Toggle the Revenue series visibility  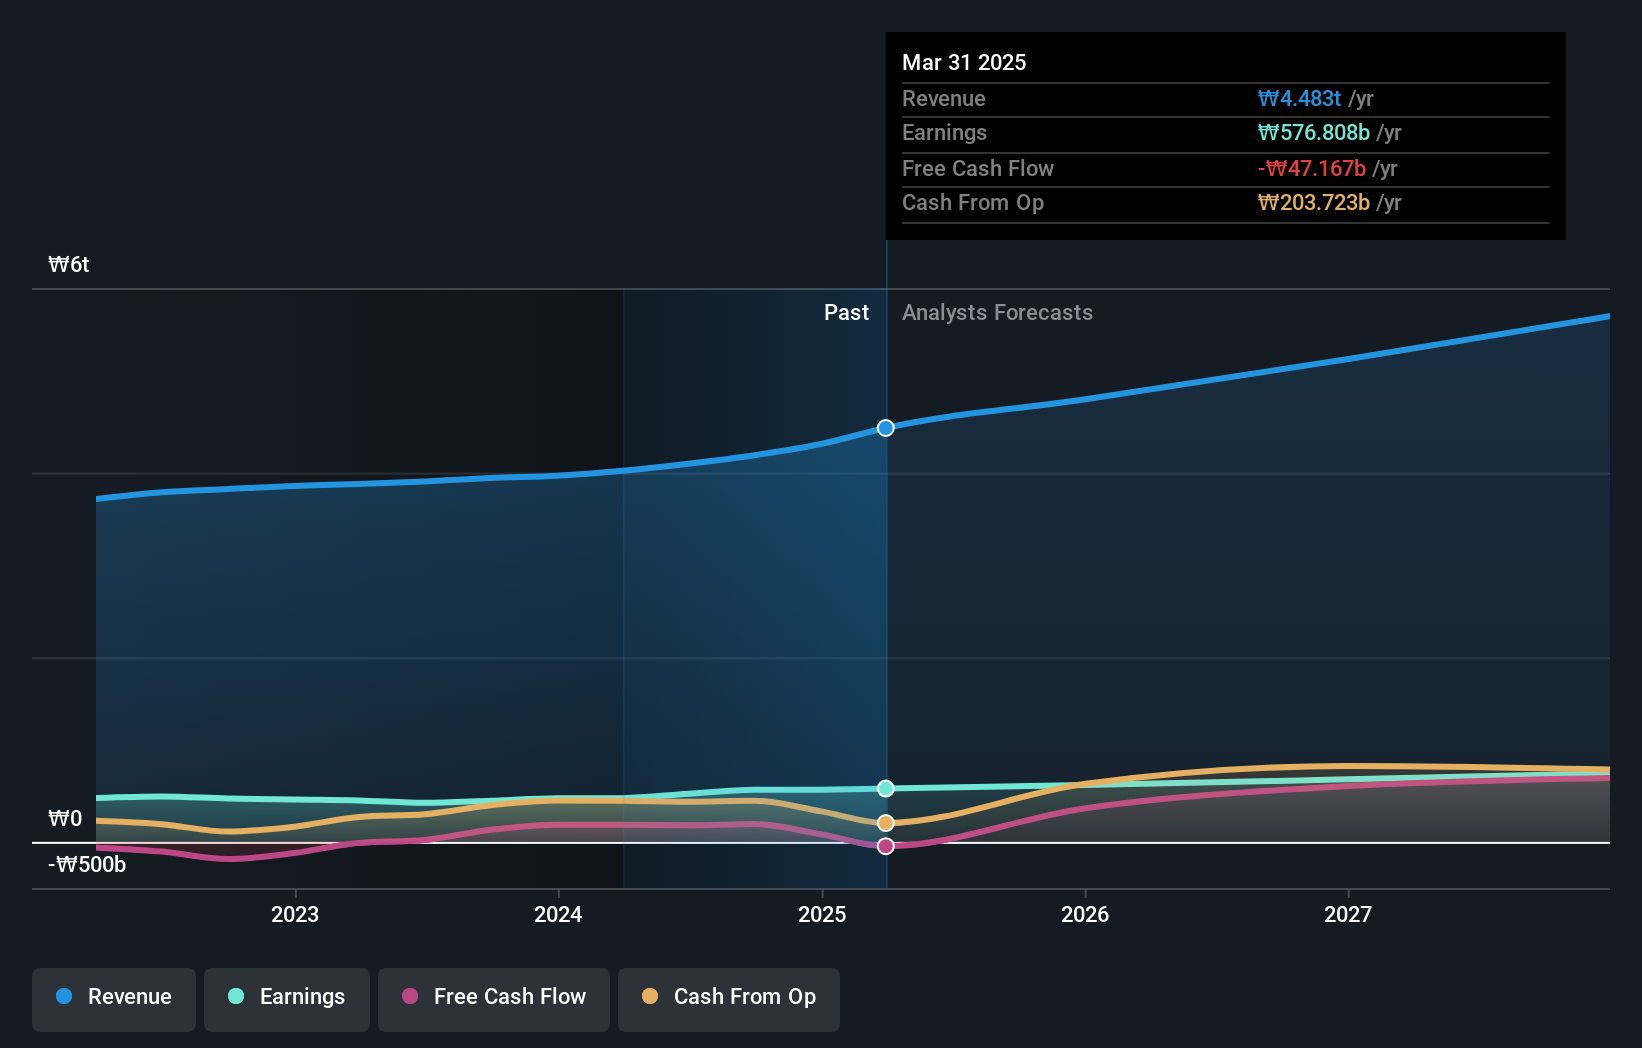(x=113, y=997)
